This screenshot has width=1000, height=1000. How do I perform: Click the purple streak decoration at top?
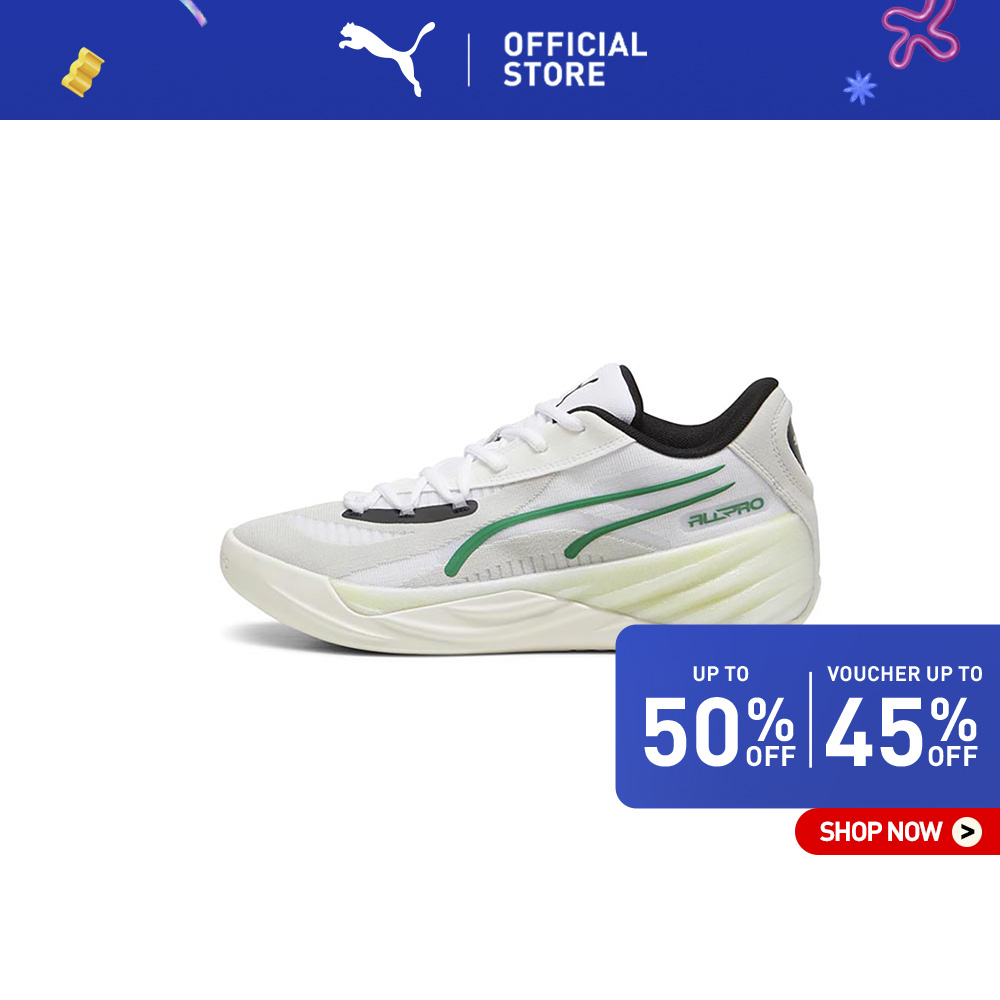(193, 11)
